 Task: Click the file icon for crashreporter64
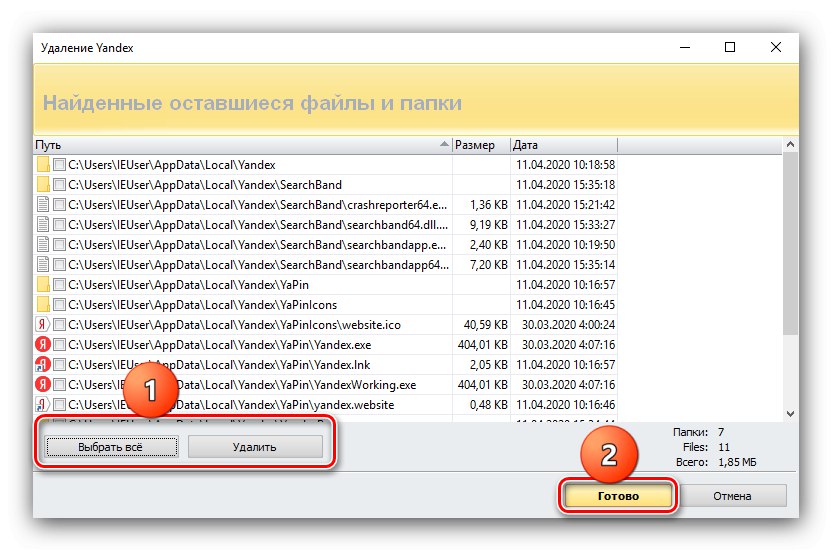click(x=44, y=204)
